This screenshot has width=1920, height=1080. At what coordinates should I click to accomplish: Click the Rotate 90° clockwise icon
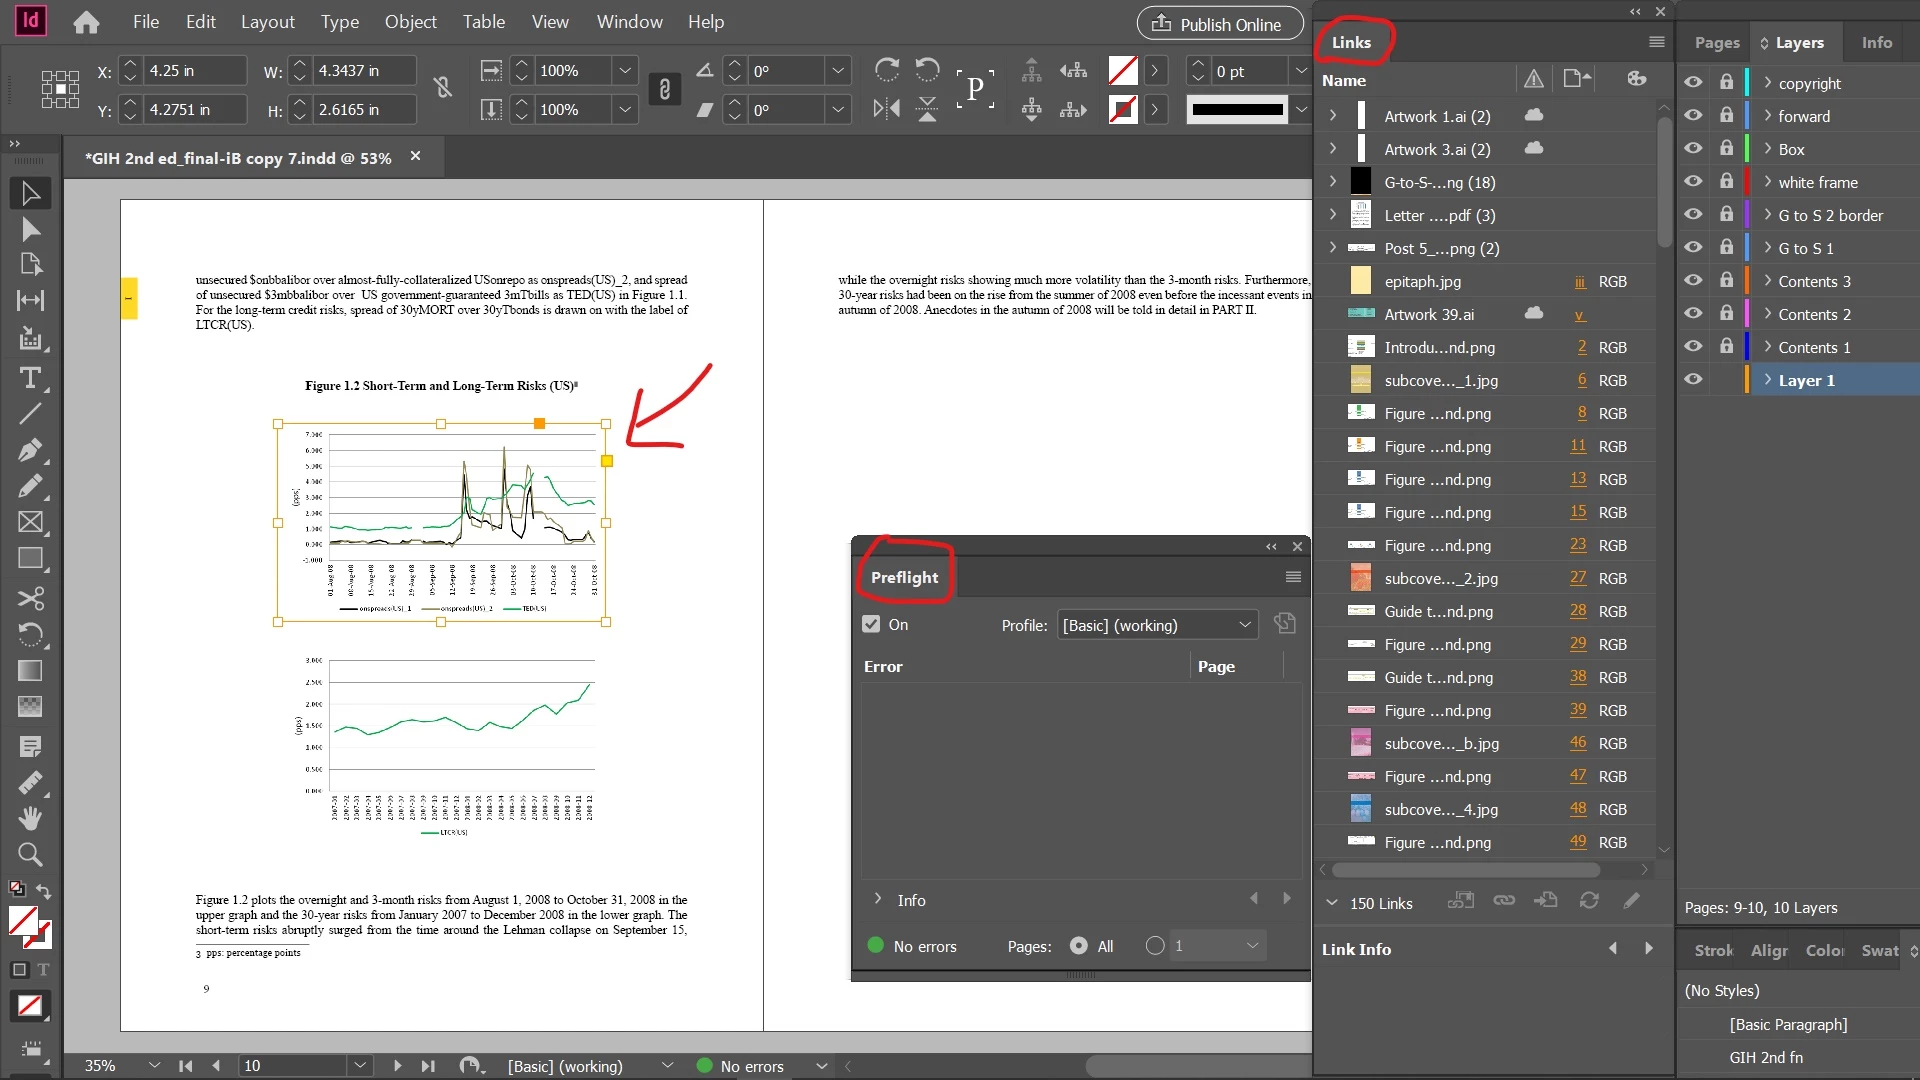pyautogui.click(x=886, y=70)
